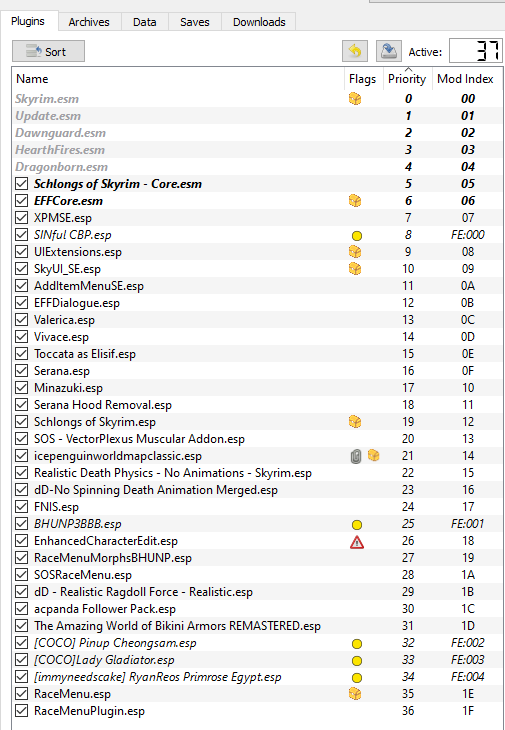
Task: Disable the AddItemMenuSE.esp plugin checkbox
Action: (21, 286)
